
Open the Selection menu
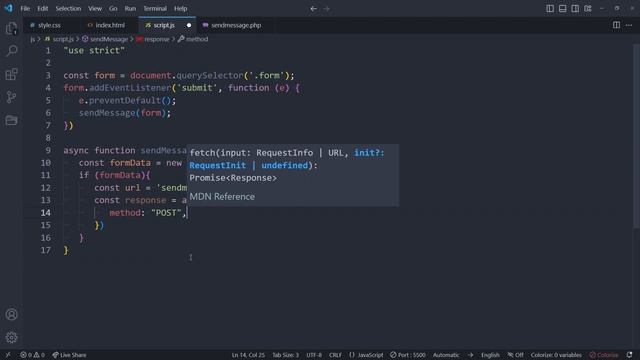[x=68, y=9]
